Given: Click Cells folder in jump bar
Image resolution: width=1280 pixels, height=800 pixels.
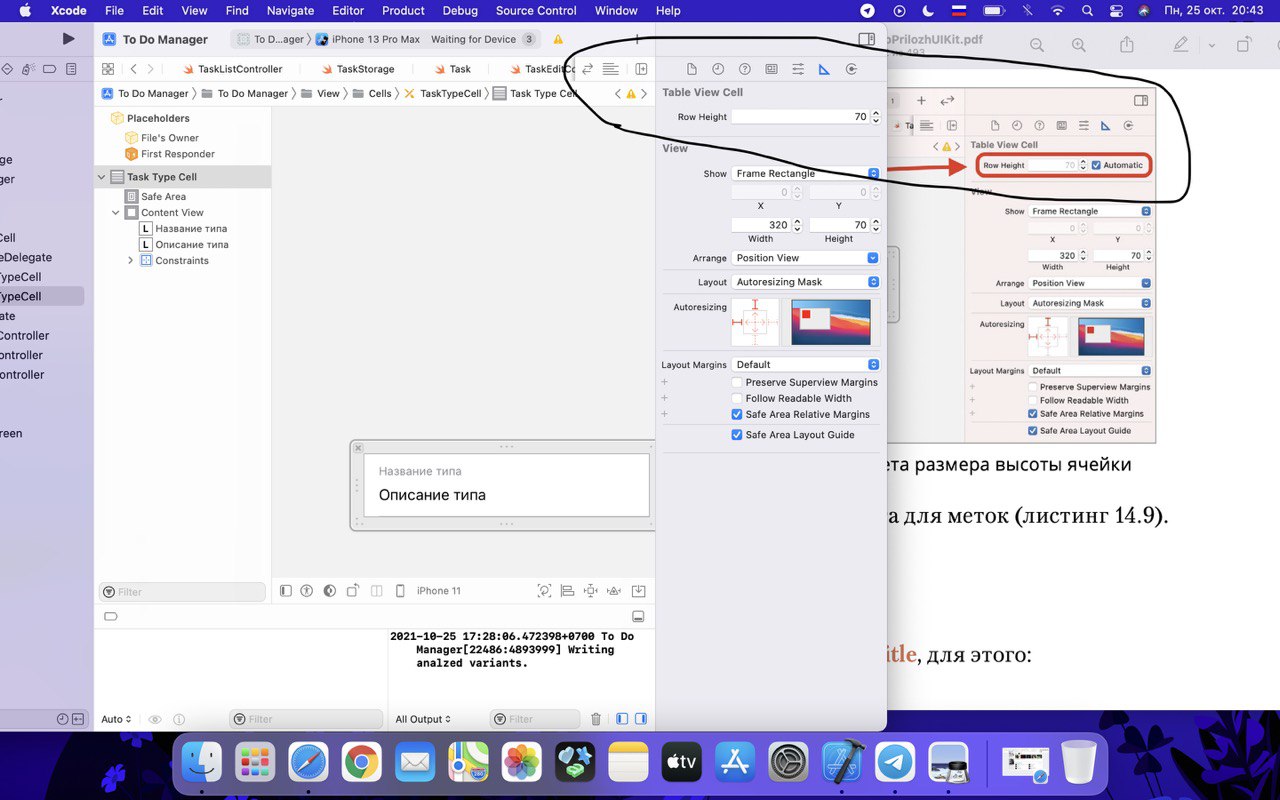Looking at the screenshot, I should (371, 93).
